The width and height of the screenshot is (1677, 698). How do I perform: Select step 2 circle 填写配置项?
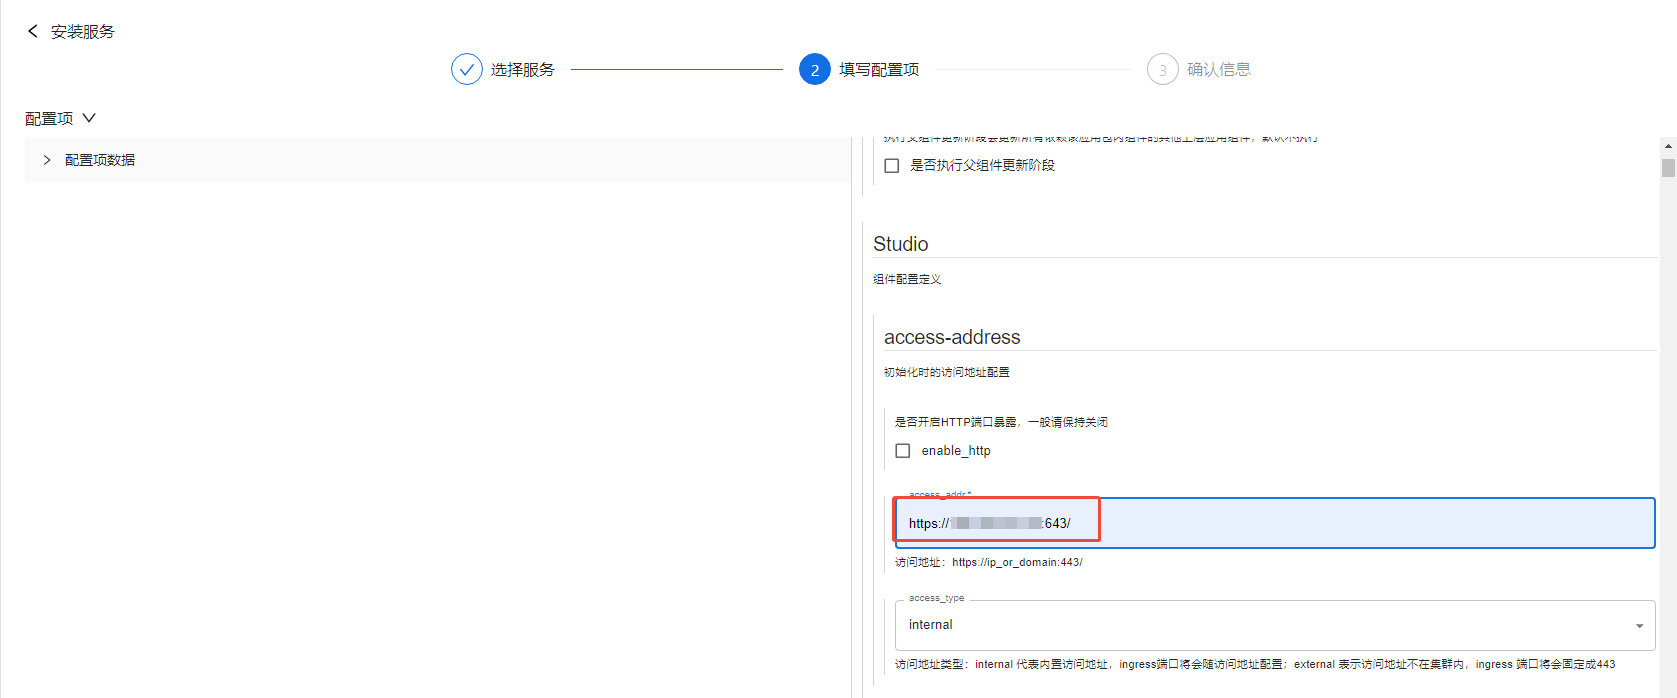(815, 69)
